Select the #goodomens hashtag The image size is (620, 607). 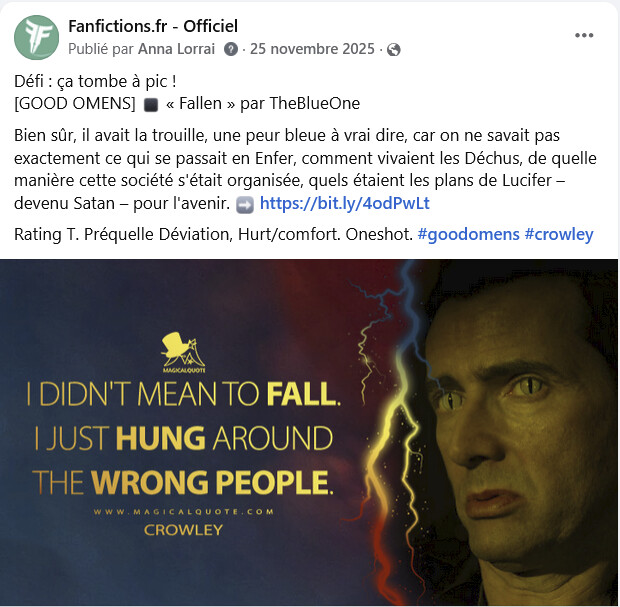[468, 234]
